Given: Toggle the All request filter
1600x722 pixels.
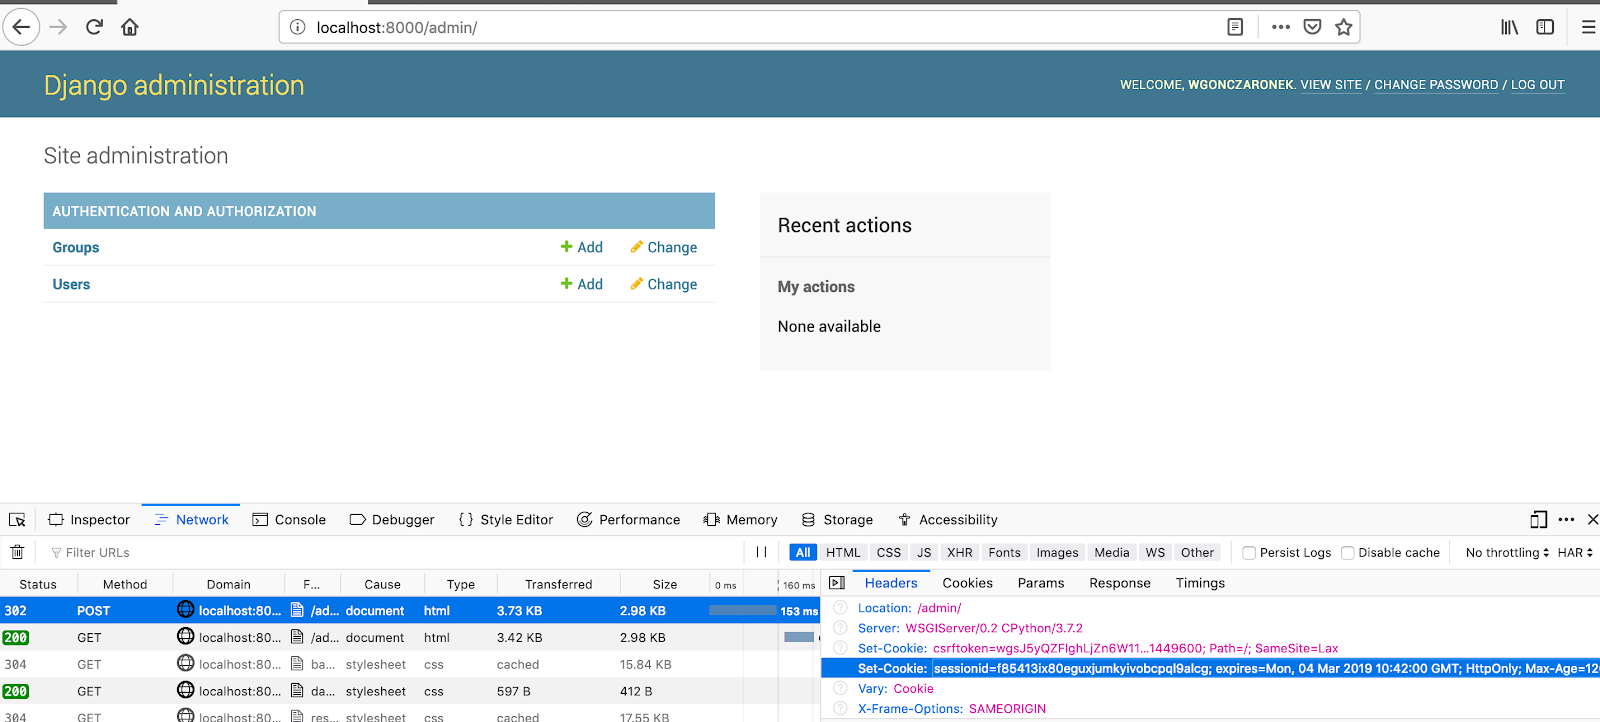Looking at the screenshot, I should click(803, 552).
